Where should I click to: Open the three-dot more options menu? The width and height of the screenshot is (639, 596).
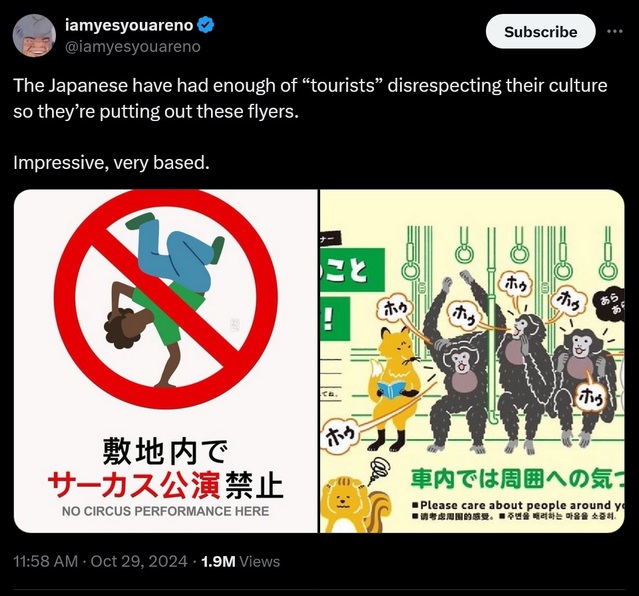[x=615, y=31]
